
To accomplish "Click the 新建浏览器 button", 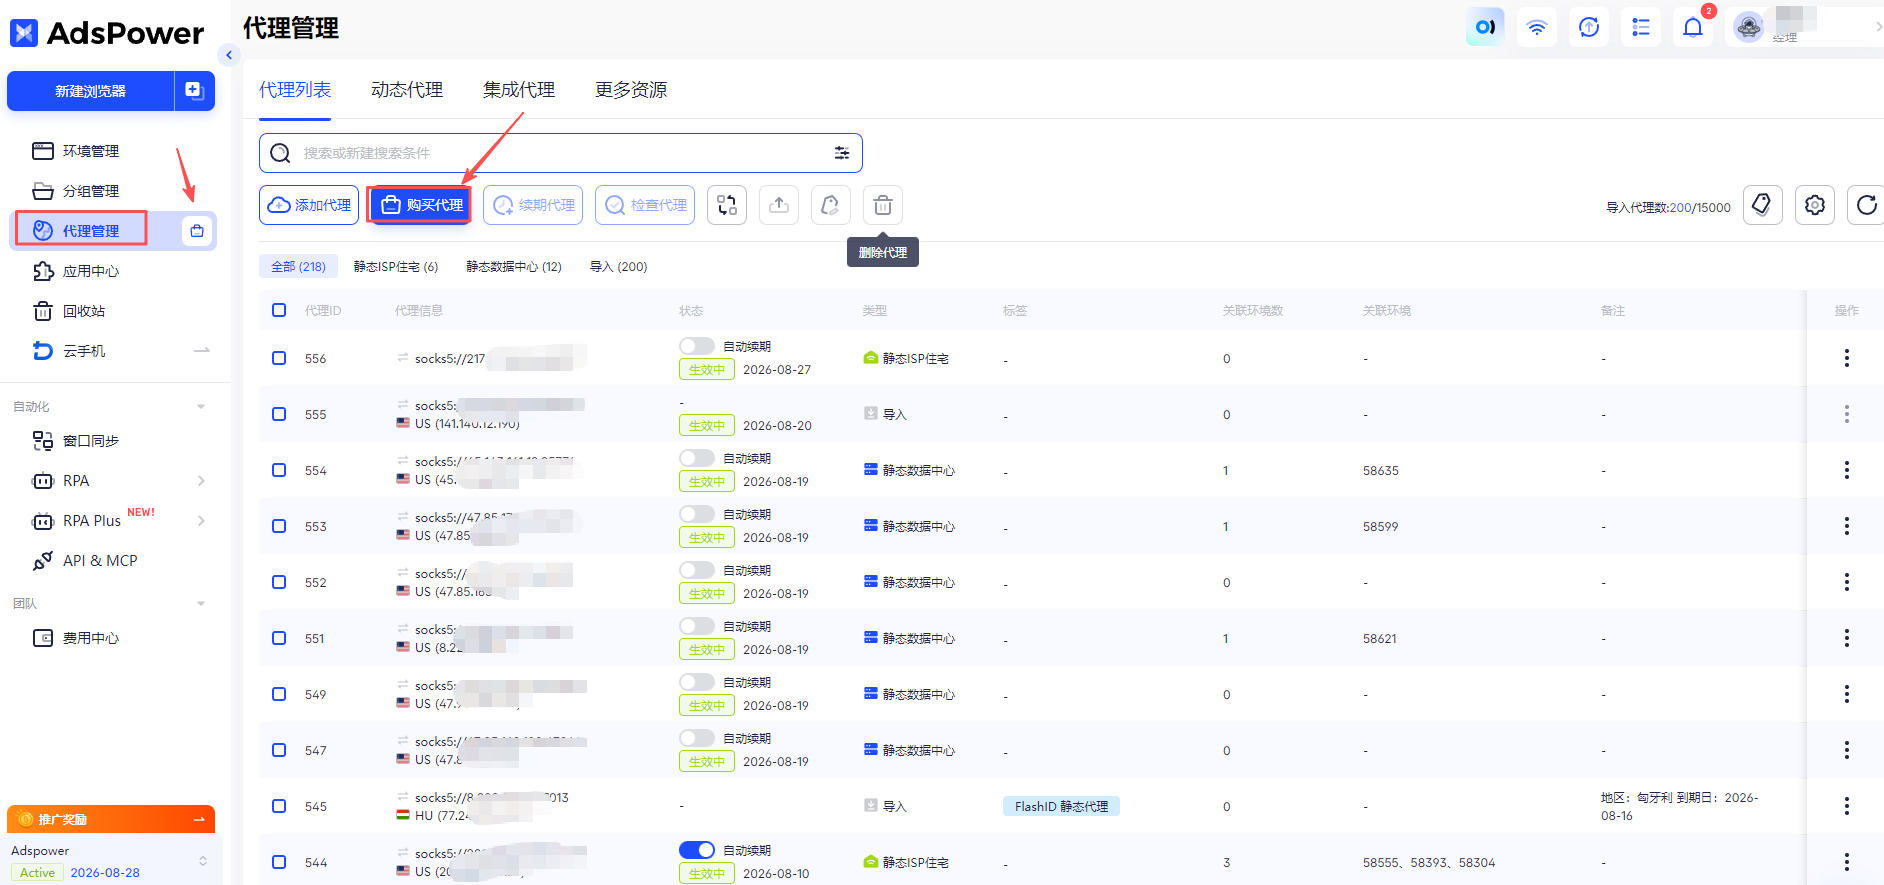I will point(90,91).
